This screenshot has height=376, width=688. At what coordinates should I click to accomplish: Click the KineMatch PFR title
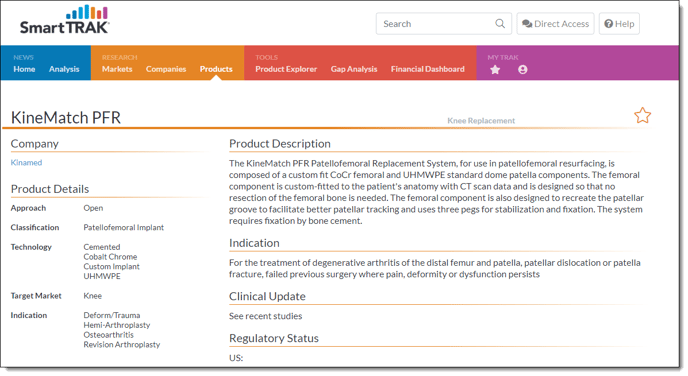[66, 118]
